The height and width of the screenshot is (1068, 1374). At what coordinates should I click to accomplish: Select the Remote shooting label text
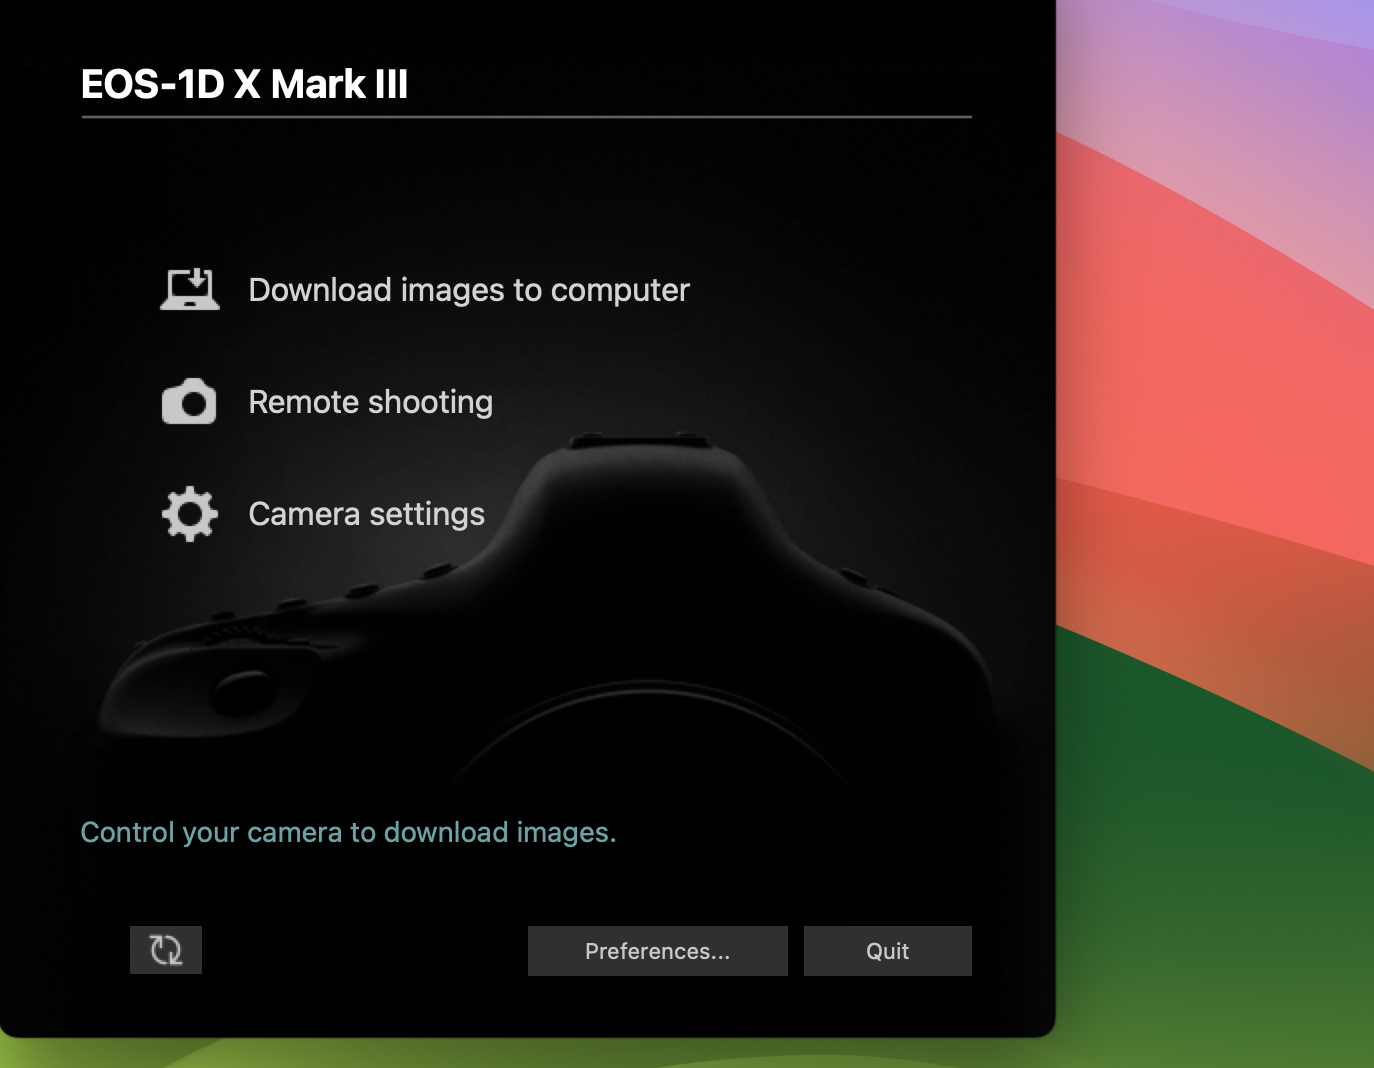371,402
